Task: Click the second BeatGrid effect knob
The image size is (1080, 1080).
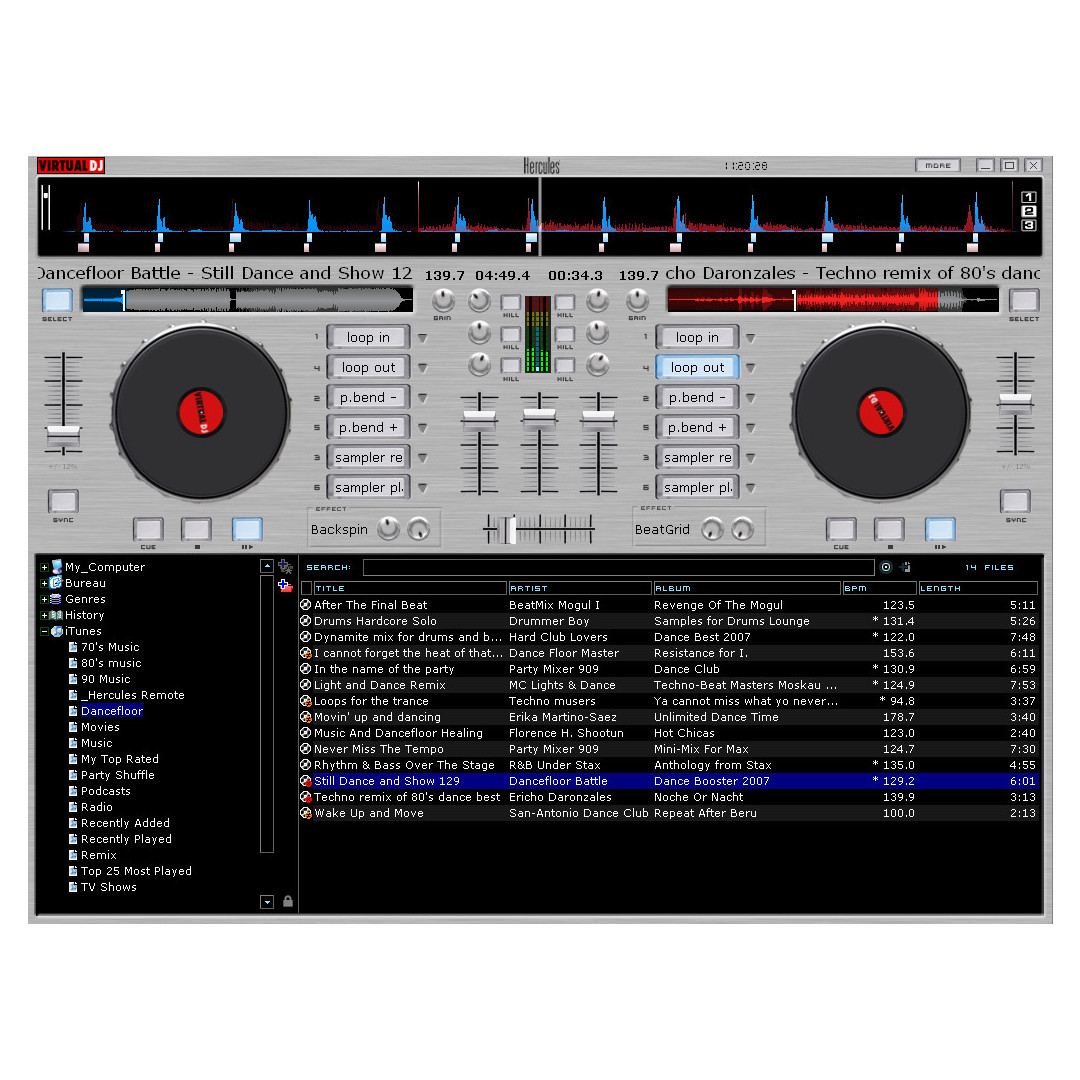Action: point(742,528)
